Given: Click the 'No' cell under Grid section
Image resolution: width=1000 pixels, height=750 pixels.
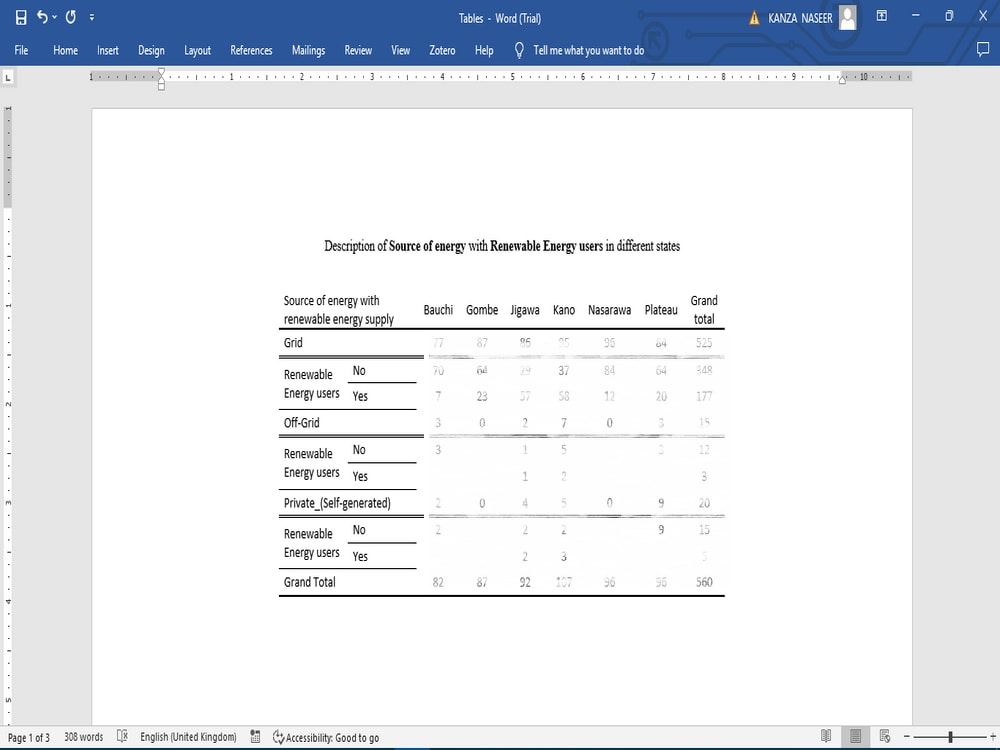Looking at the screenshot, I should coord(359,371).
